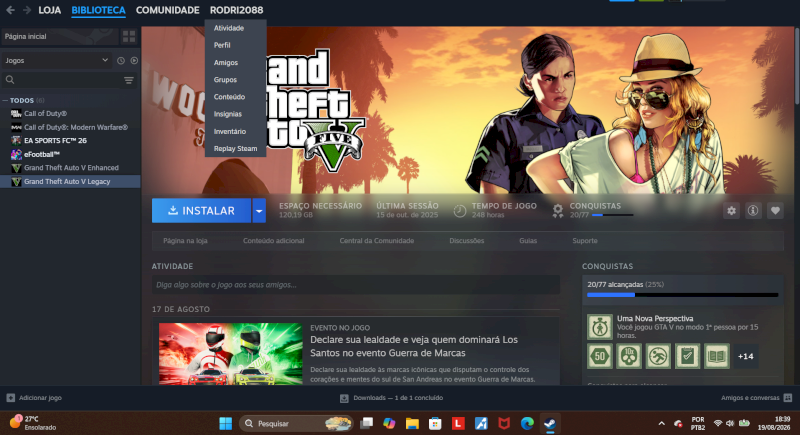Open Uma Nova Perspectiva achievement icon
This screenshot has height=435, width=800.
point(599,327)
